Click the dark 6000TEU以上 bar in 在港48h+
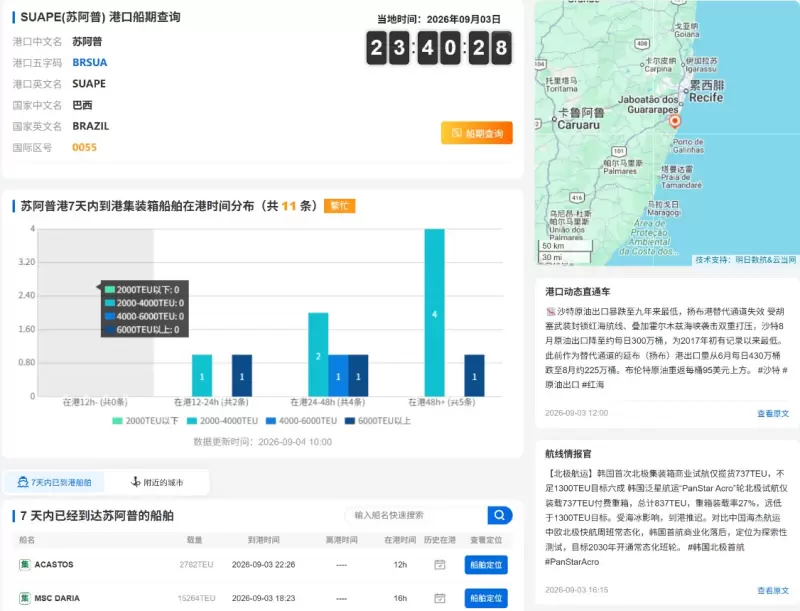 (x=474, y=375)
